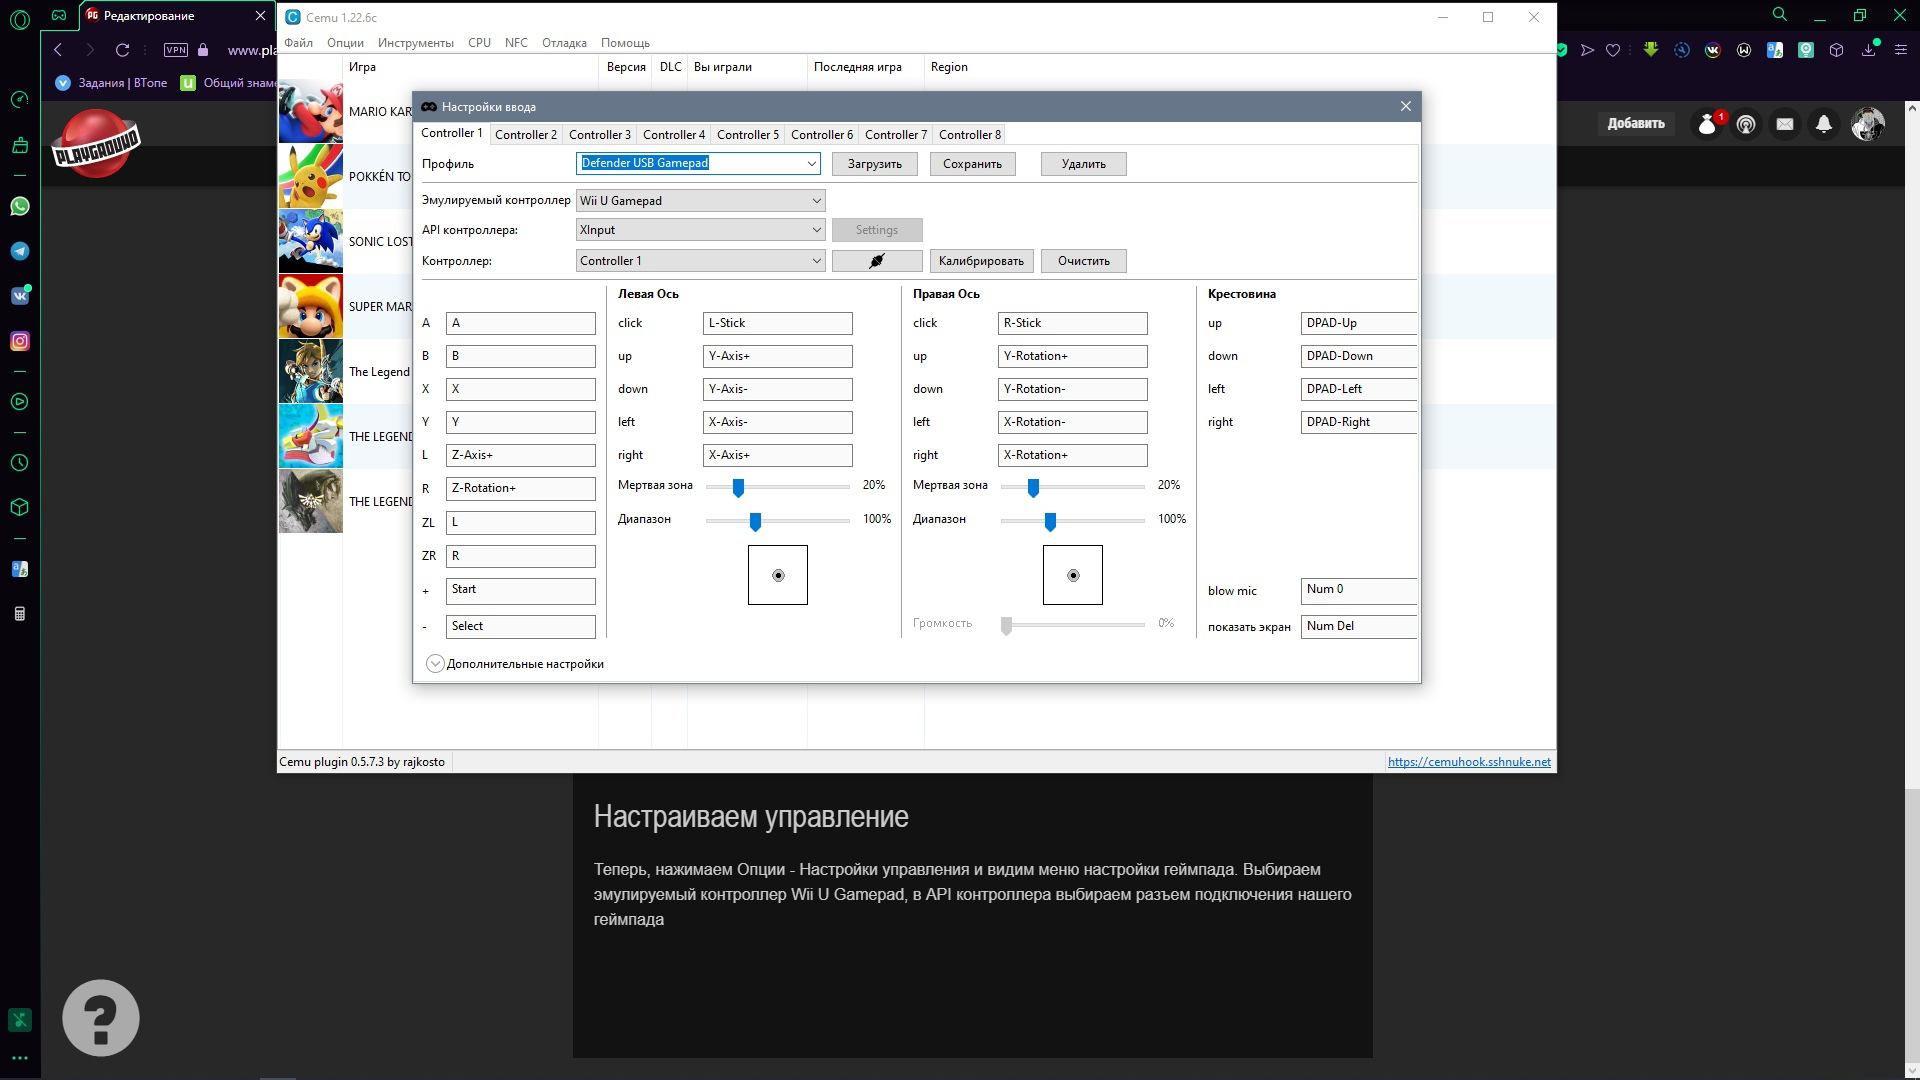Open the emulated controller Wii U Gamepad dropdown
This screenshot has height=1080, width=1920.
700,201
